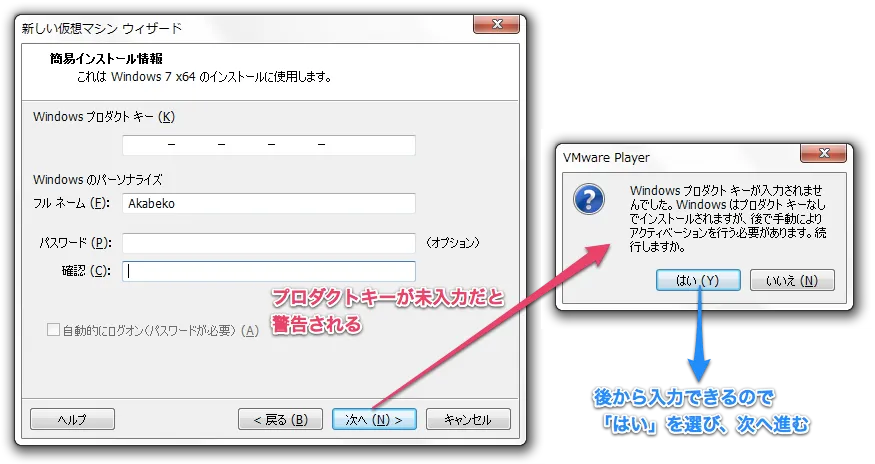Cancel the wizard with the キャンセル button
Screen dimensions: 875x464
pyautogui.click(x=468, y=419)
